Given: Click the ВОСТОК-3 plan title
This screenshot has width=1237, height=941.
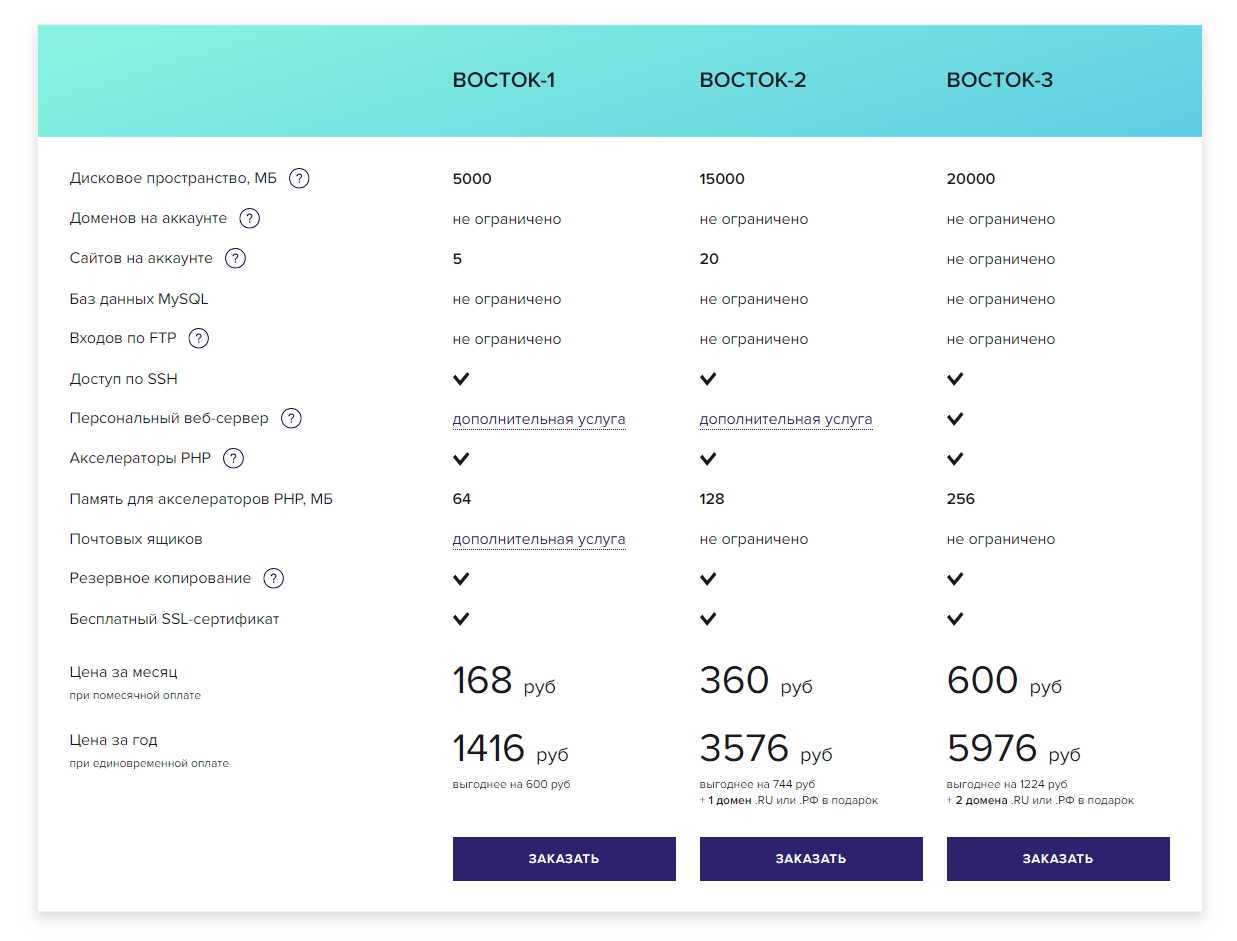Looking at the screenshot, I should coord(1000,81).
